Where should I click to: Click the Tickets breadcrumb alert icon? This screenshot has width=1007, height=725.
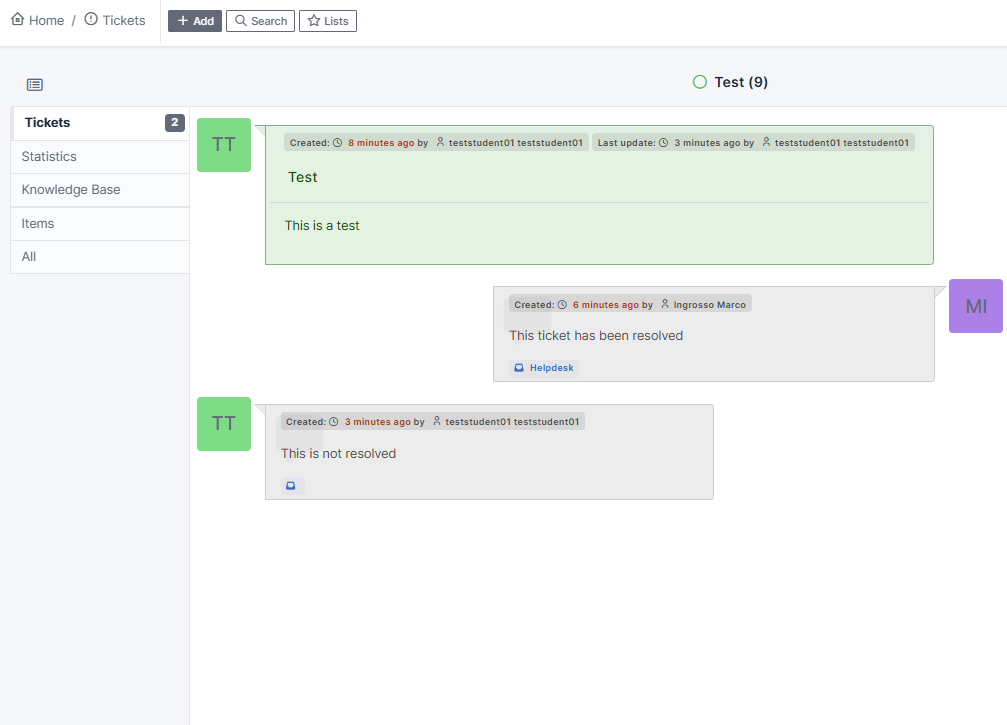click(91, 20)
